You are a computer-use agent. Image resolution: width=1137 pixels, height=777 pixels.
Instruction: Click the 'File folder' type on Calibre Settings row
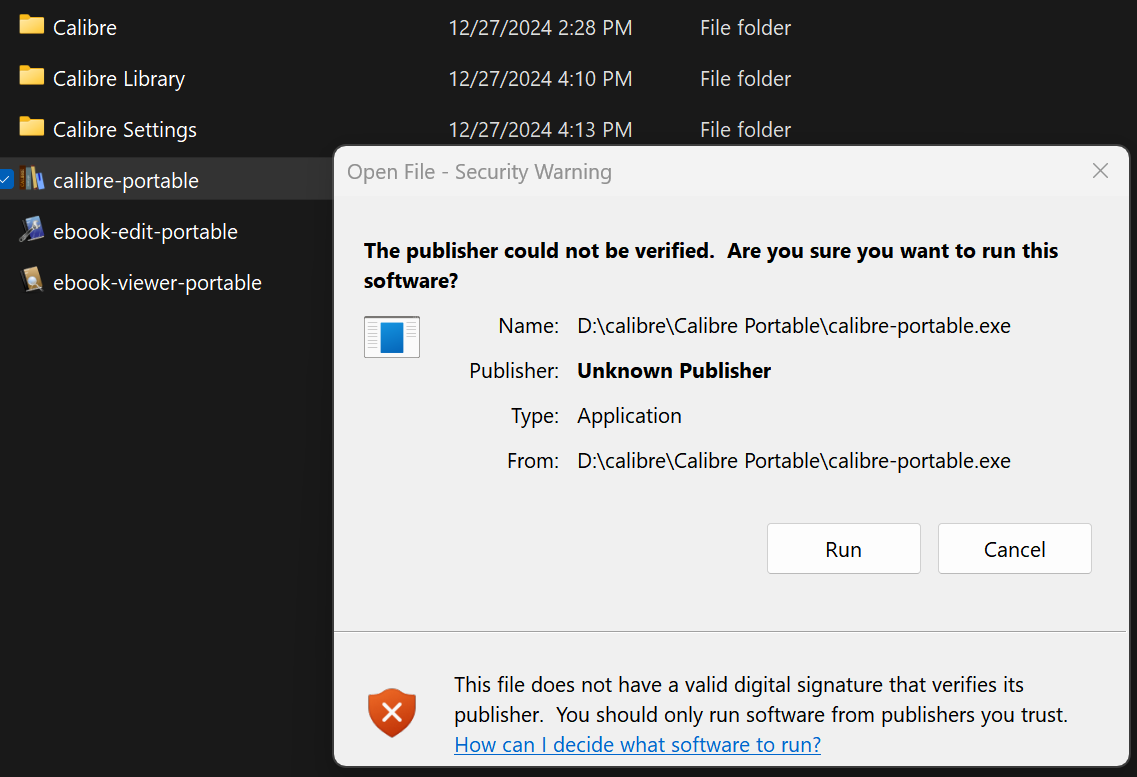tap(745, 129)
